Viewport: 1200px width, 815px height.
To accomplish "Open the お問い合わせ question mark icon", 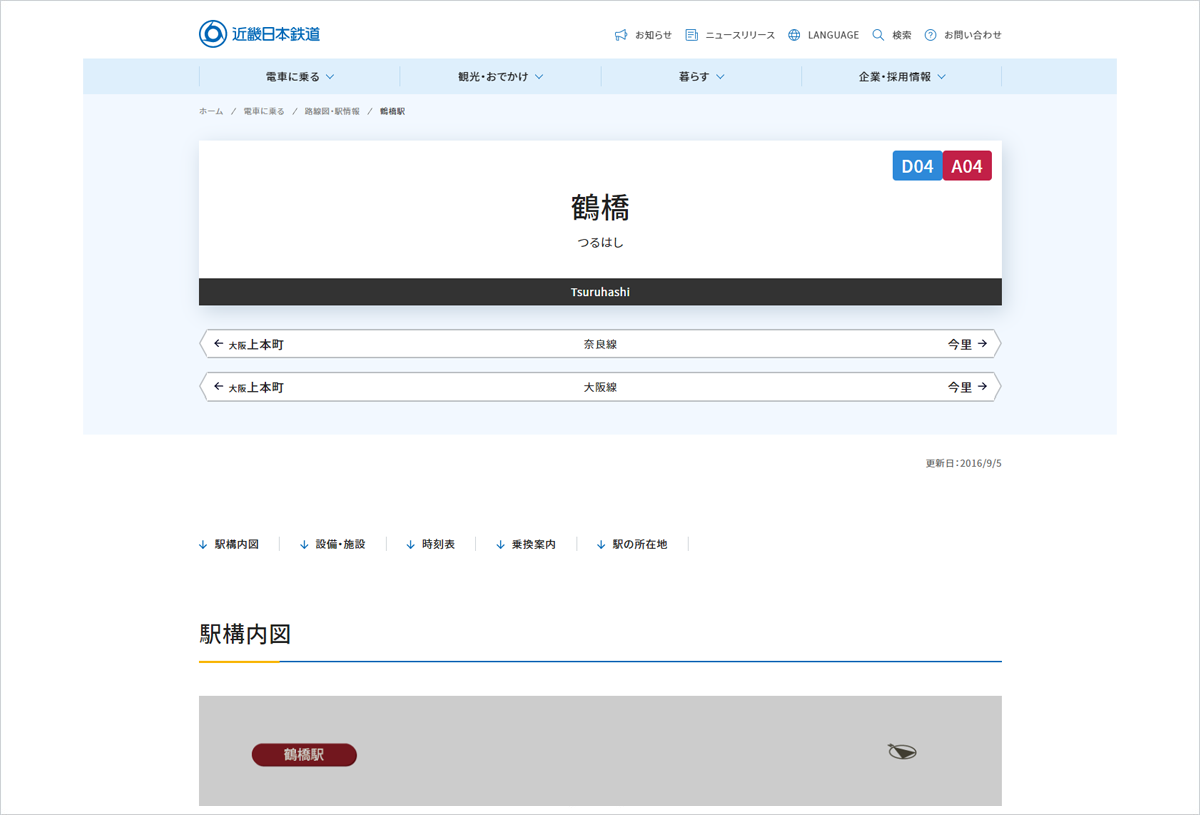I will click(x=930, y=35).
